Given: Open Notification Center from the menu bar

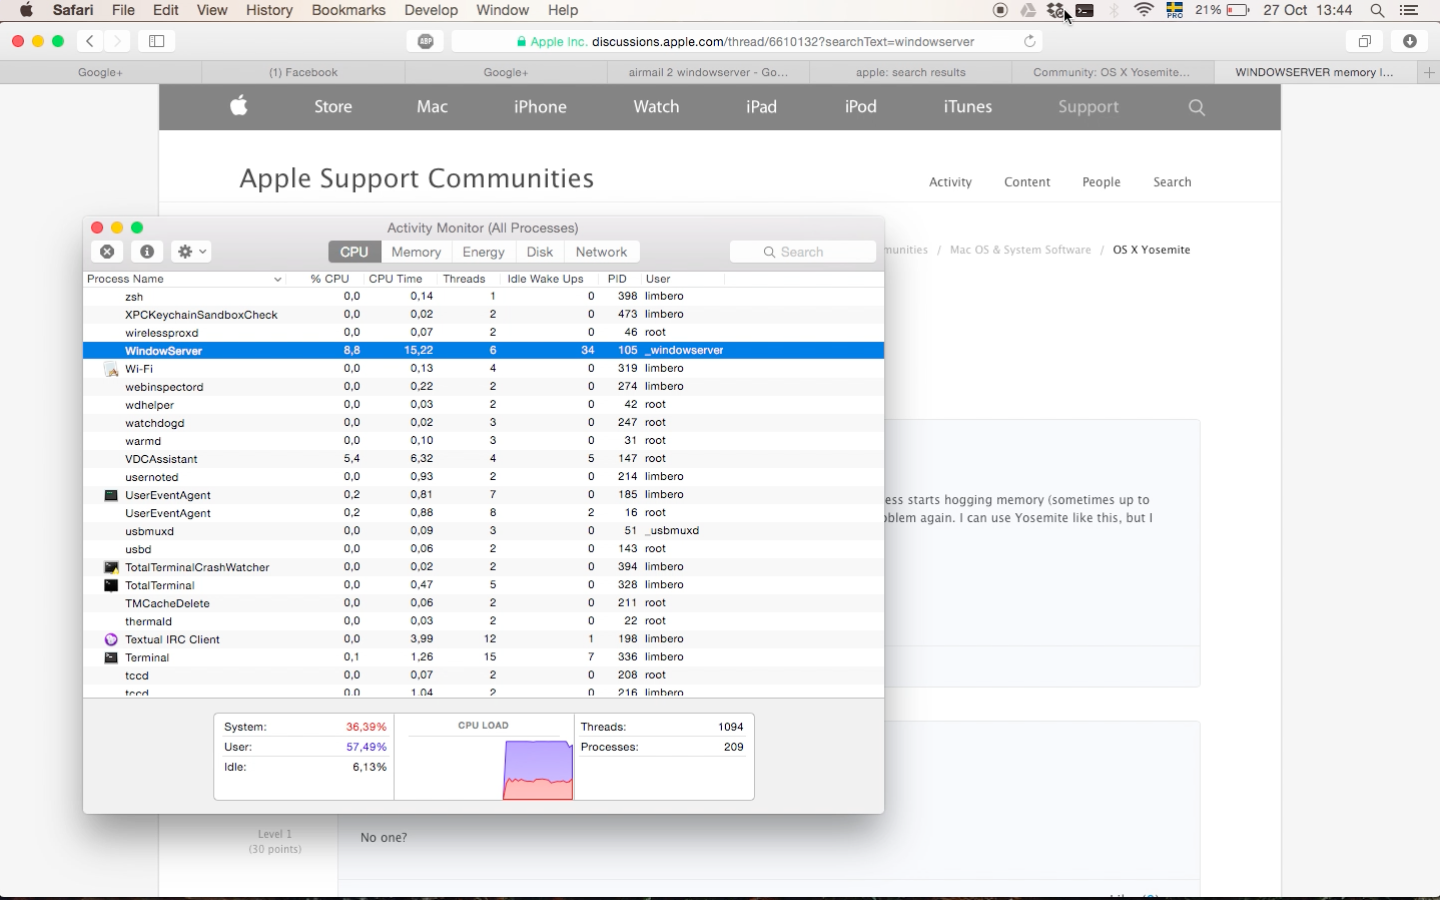Looking at the screenshot, I should [1409, 10].
